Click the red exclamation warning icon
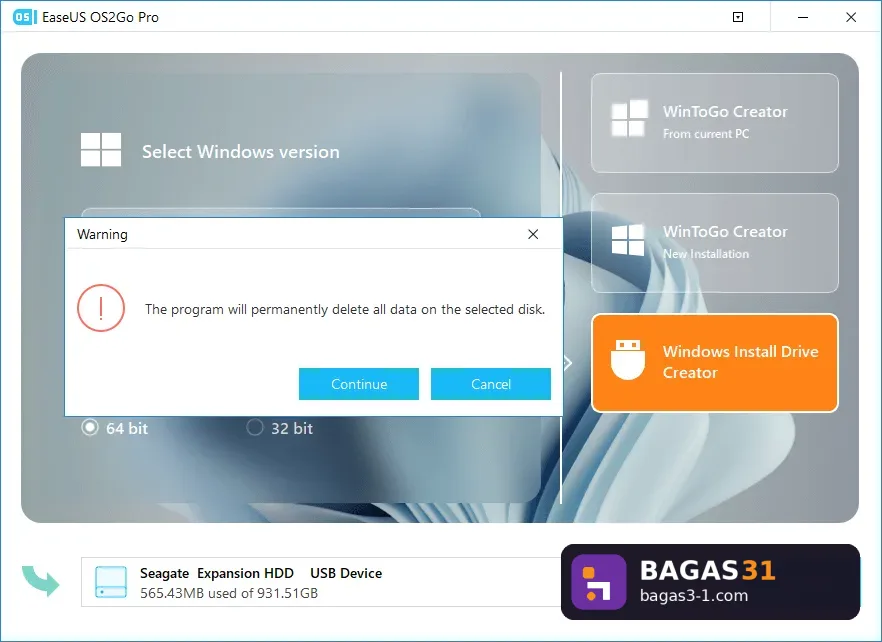The width and height of the screenshot is (882, 642). tap(101, 308)
